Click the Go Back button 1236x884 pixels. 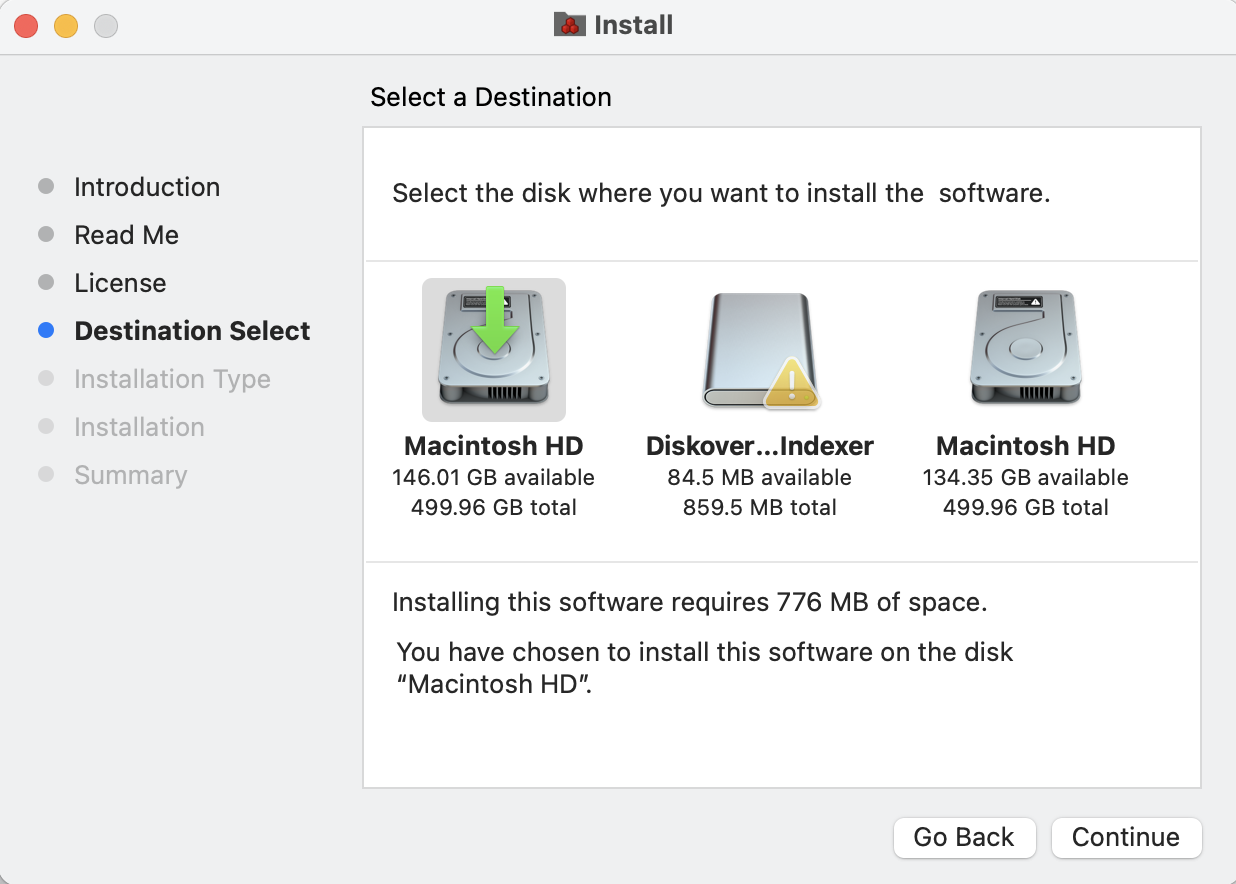coord(964,837)
